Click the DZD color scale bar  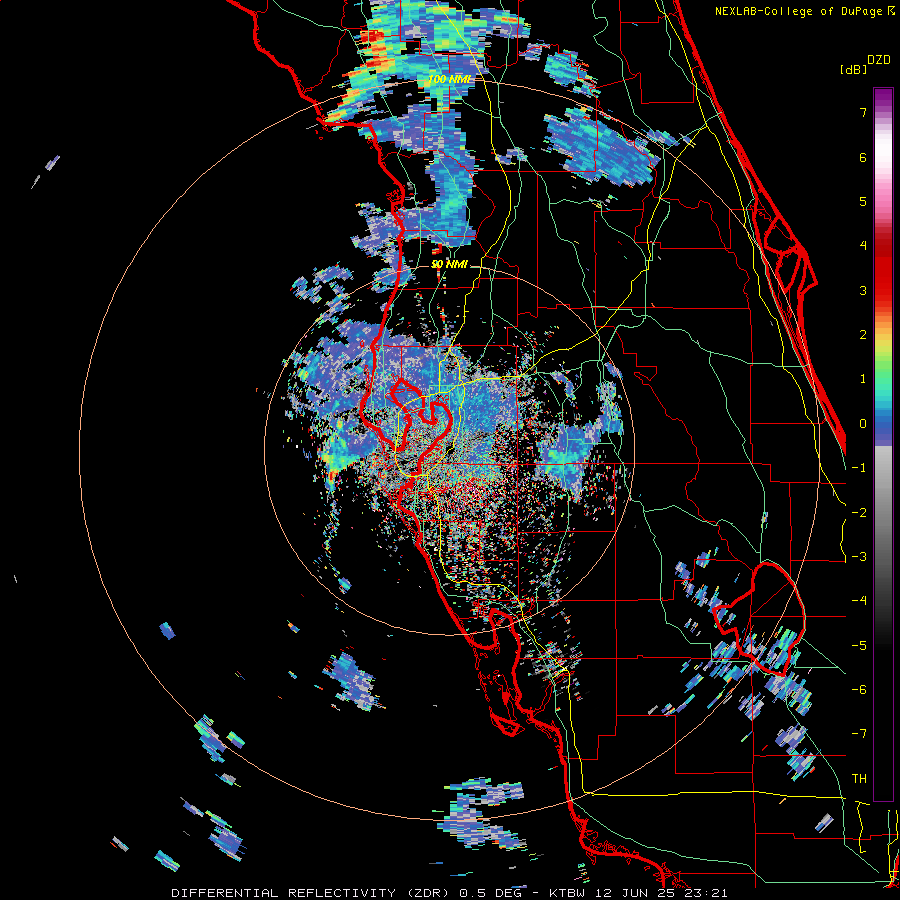[883, 444]
